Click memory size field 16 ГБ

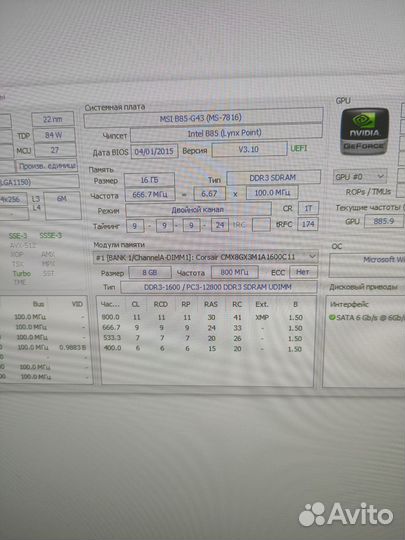click(x=149, y=180)
